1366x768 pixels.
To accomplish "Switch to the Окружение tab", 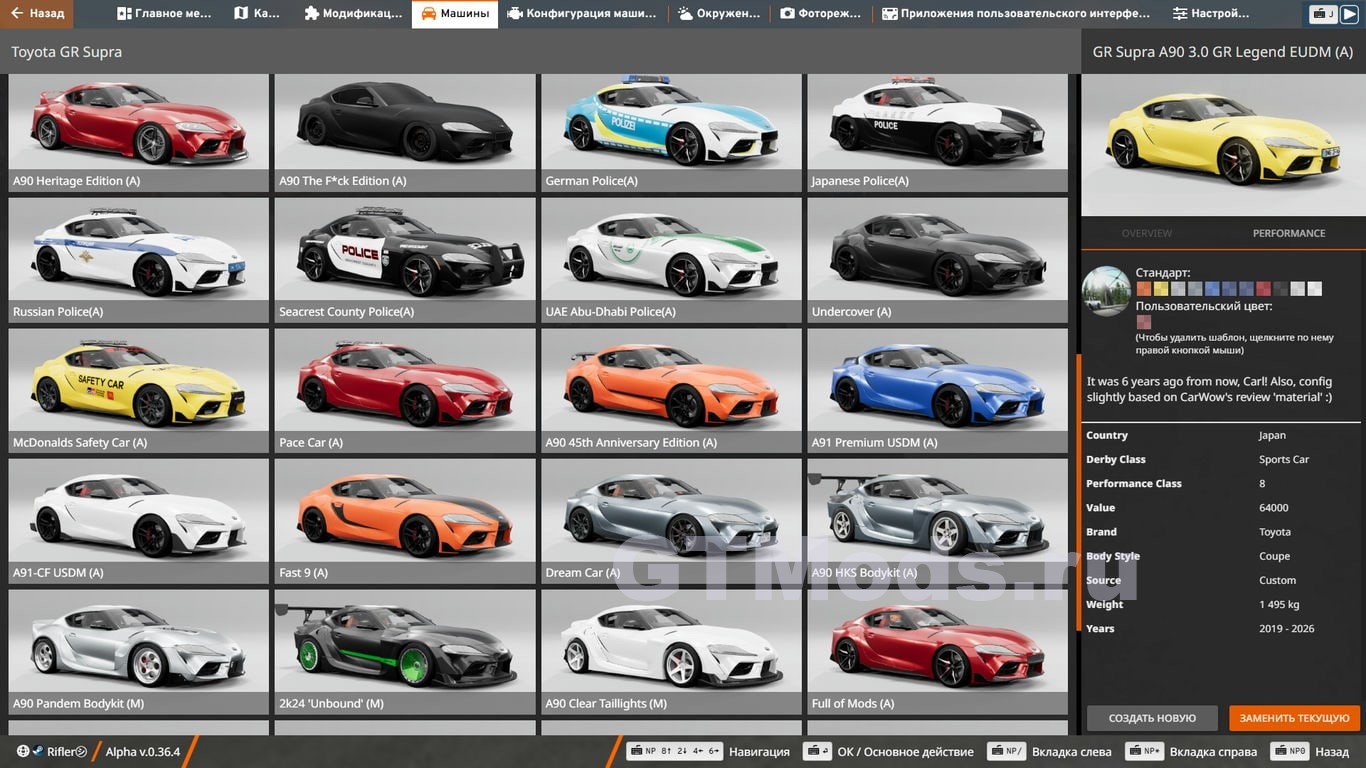I will pyautogui.click(x=718, y=14).
